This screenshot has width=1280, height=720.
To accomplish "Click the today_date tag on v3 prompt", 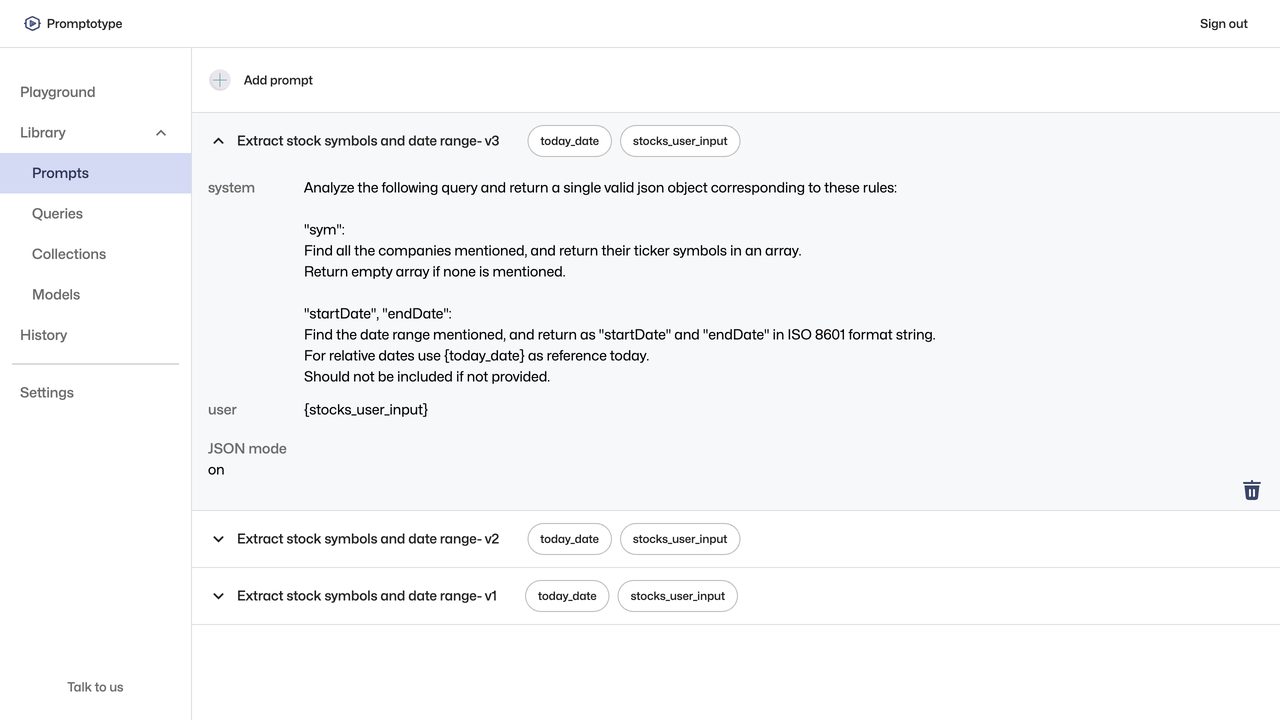I will coord(569,141).
